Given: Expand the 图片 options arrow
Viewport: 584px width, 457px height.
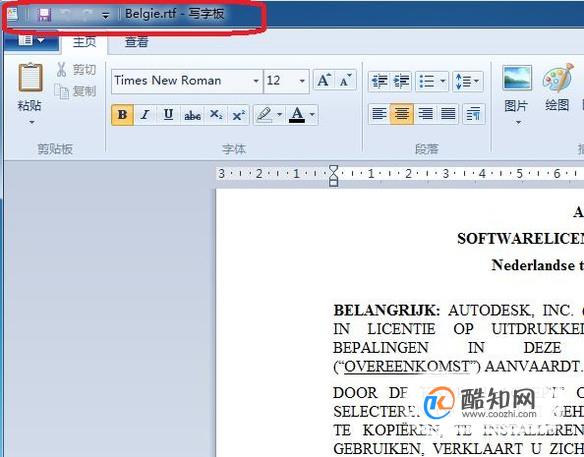Looking at the screenshot, I should (518, 122).
